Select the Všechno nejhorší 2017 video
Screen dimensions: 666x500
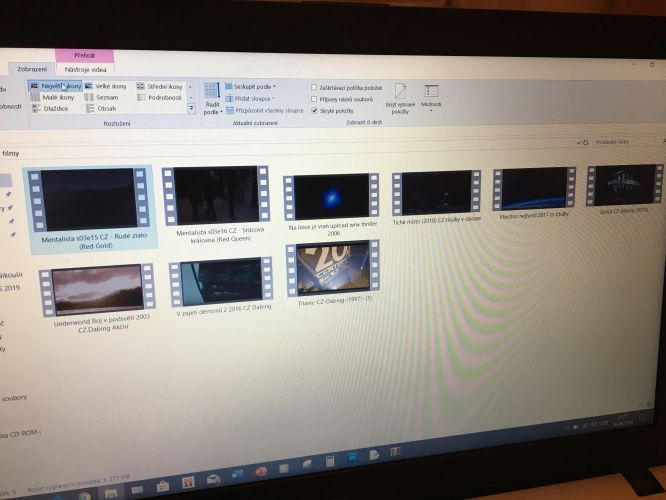click(x=534, y=193)
